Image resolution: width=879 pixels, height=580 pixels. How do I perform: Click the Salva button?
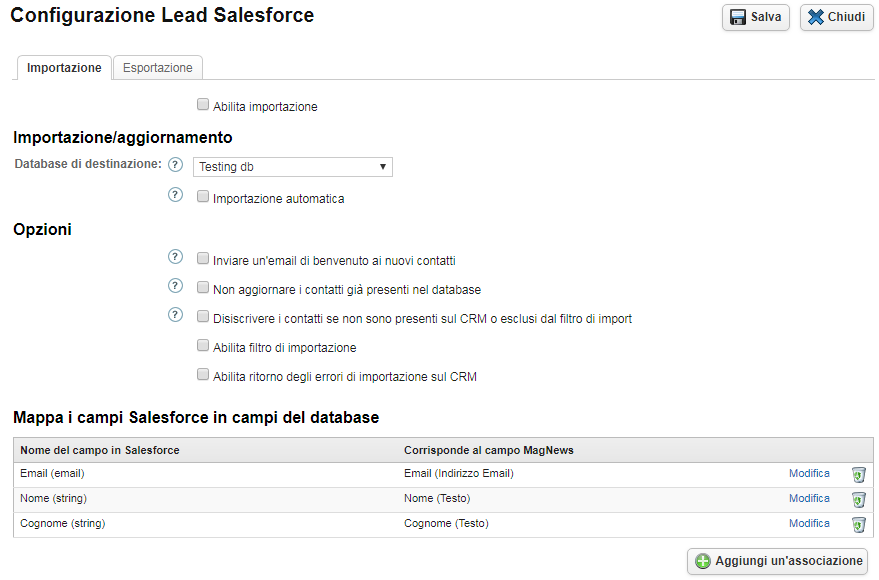coord(756,17)
